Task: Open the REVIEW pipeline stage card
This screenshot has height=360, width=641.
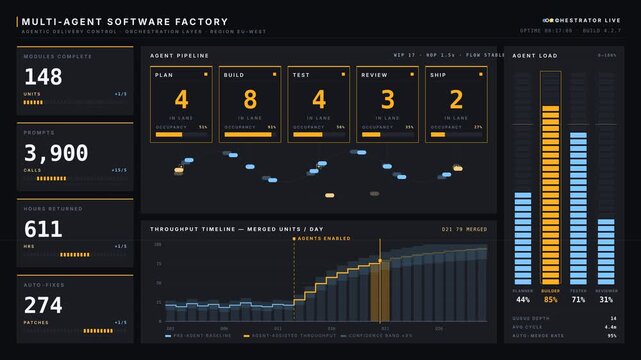Action: [387, 104]
